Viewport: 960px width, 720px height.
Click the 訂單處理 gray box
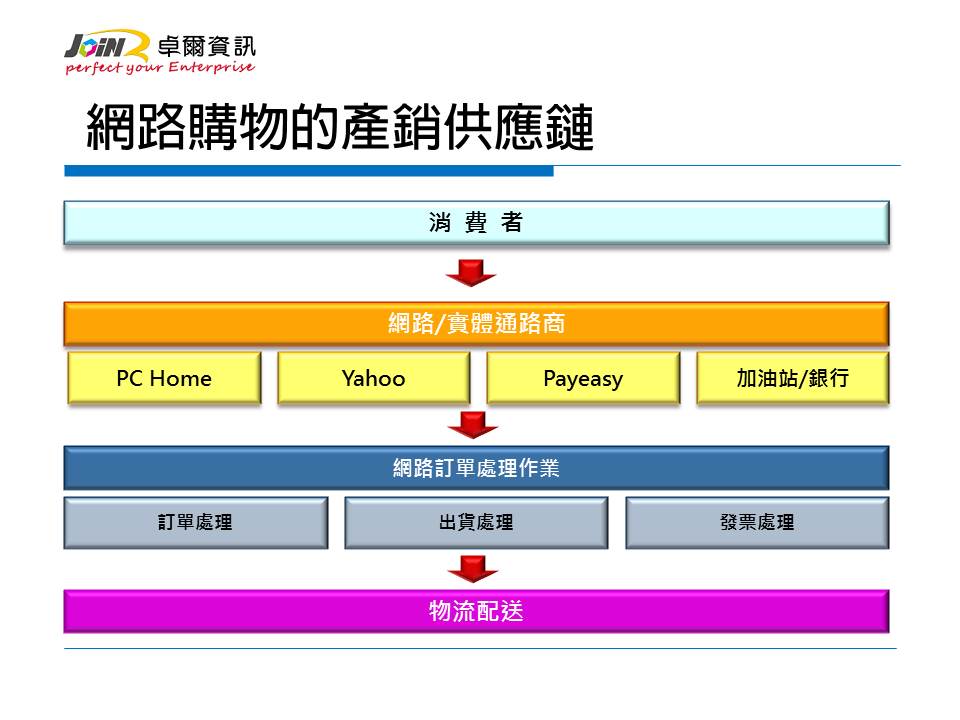(196, 522)
